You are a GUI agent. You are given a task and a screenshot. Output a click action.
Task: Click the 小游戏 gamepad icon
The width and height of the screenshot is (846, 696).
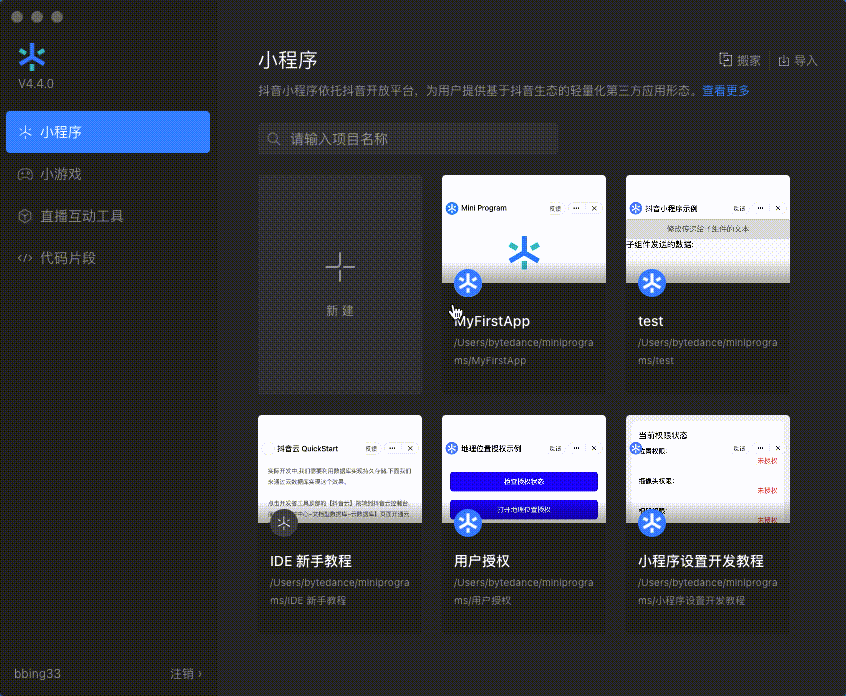[25, 174]
